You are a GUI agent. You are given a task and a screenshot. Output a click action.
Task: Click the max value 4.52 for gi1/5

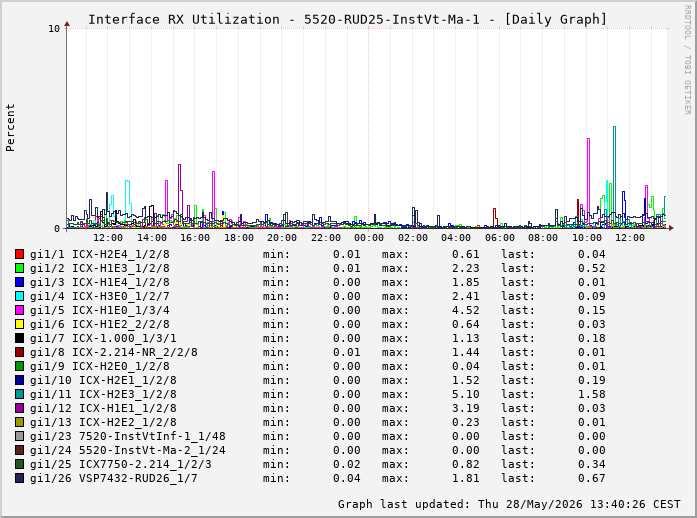[466, 310]
